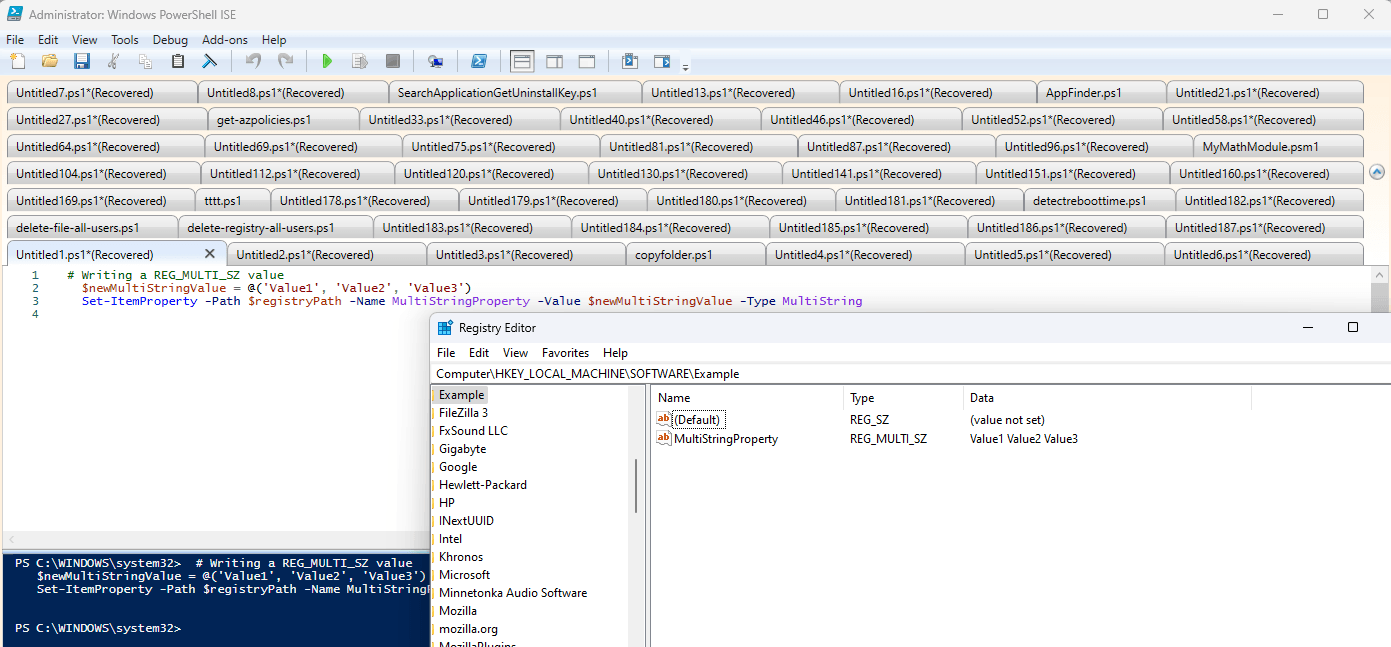1391x647 pixels.
Task: Select the Example key in registry tree
Action: (461, 395)
